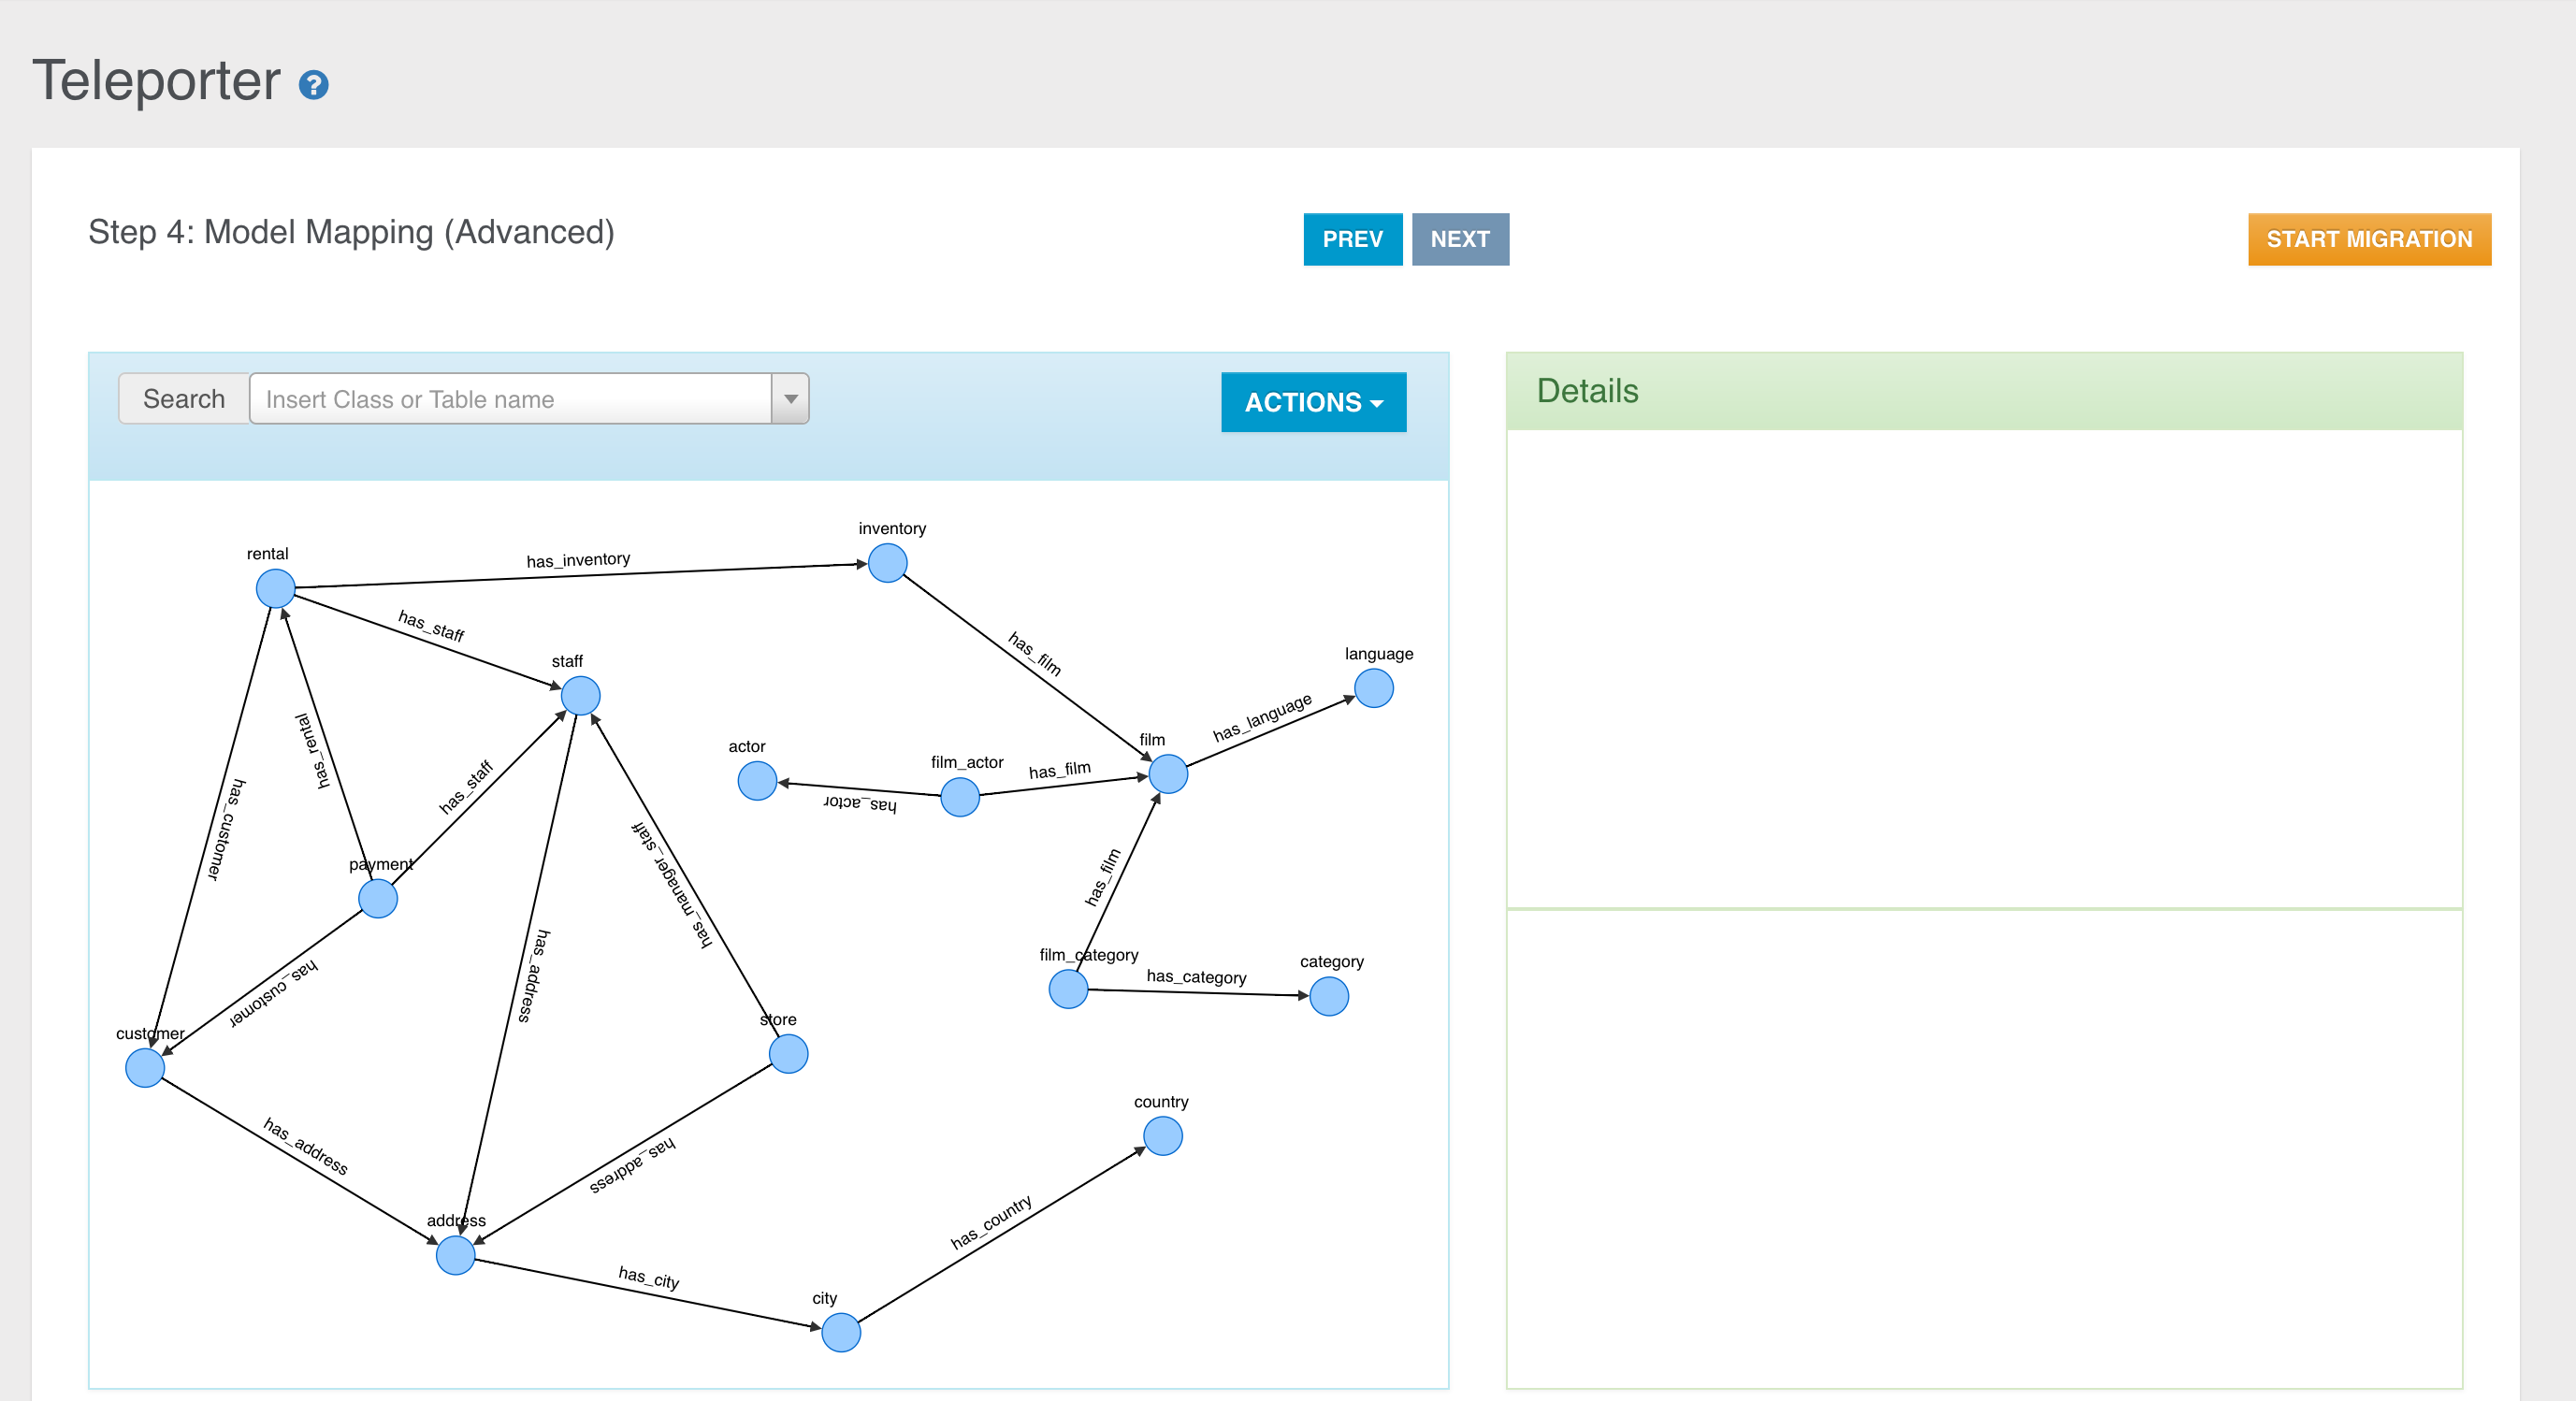
Task: Click the country node circle
Action: [x=1162, y=1136]
